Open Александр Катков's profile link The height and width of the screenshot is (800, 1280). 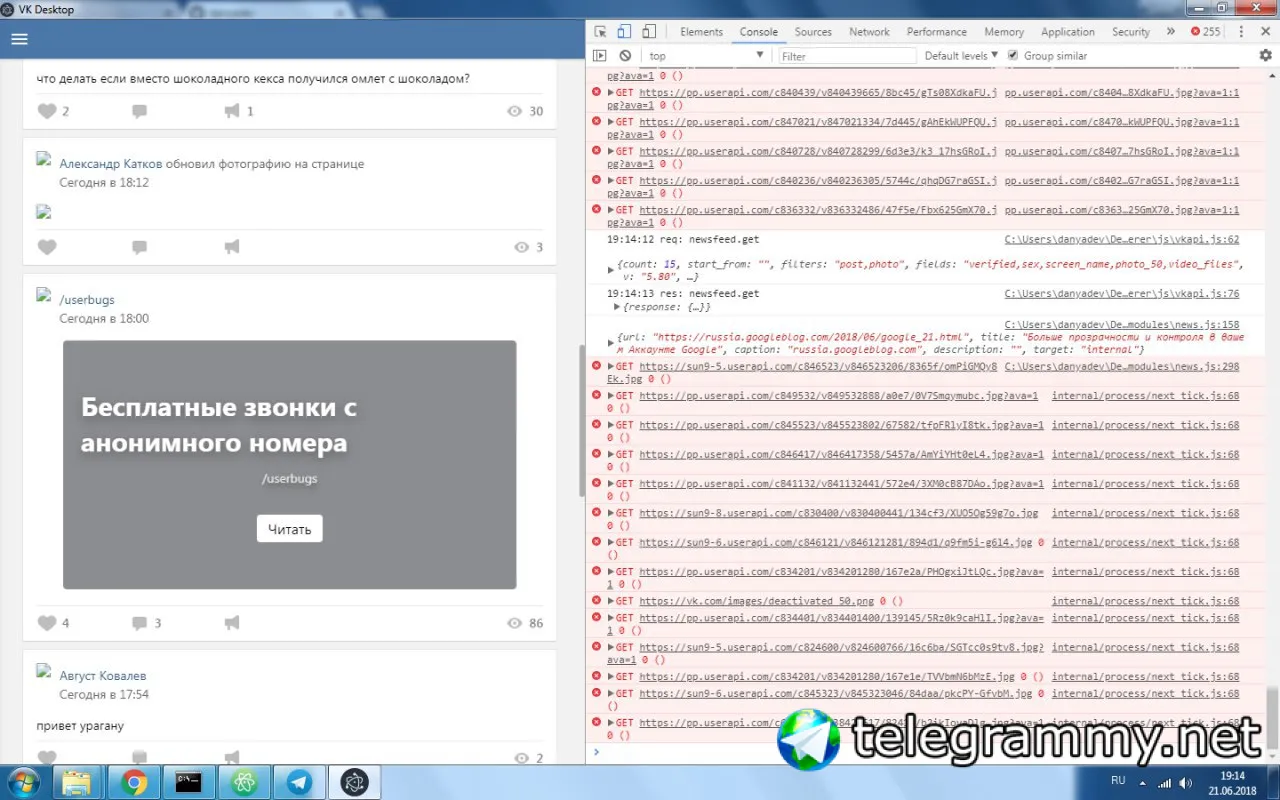click(111, 164)
